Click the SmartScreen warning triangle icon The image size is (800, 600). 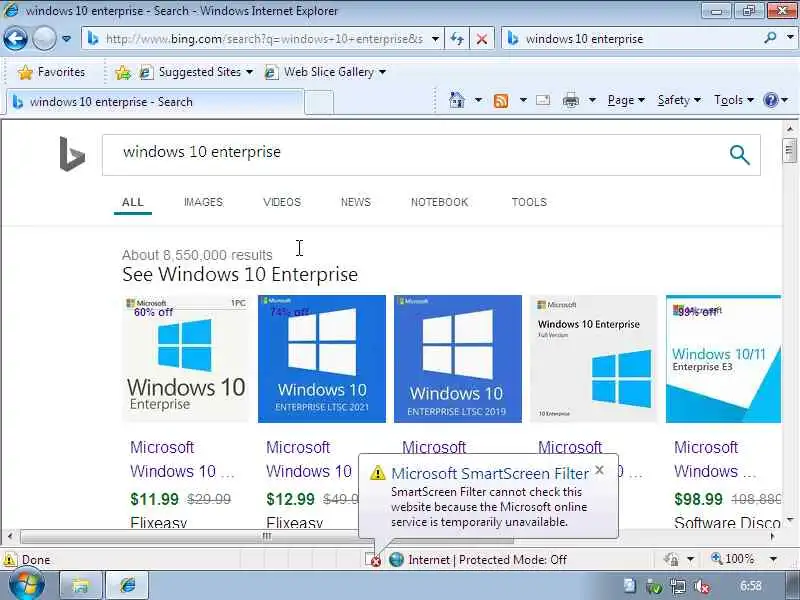coord(378,473)
